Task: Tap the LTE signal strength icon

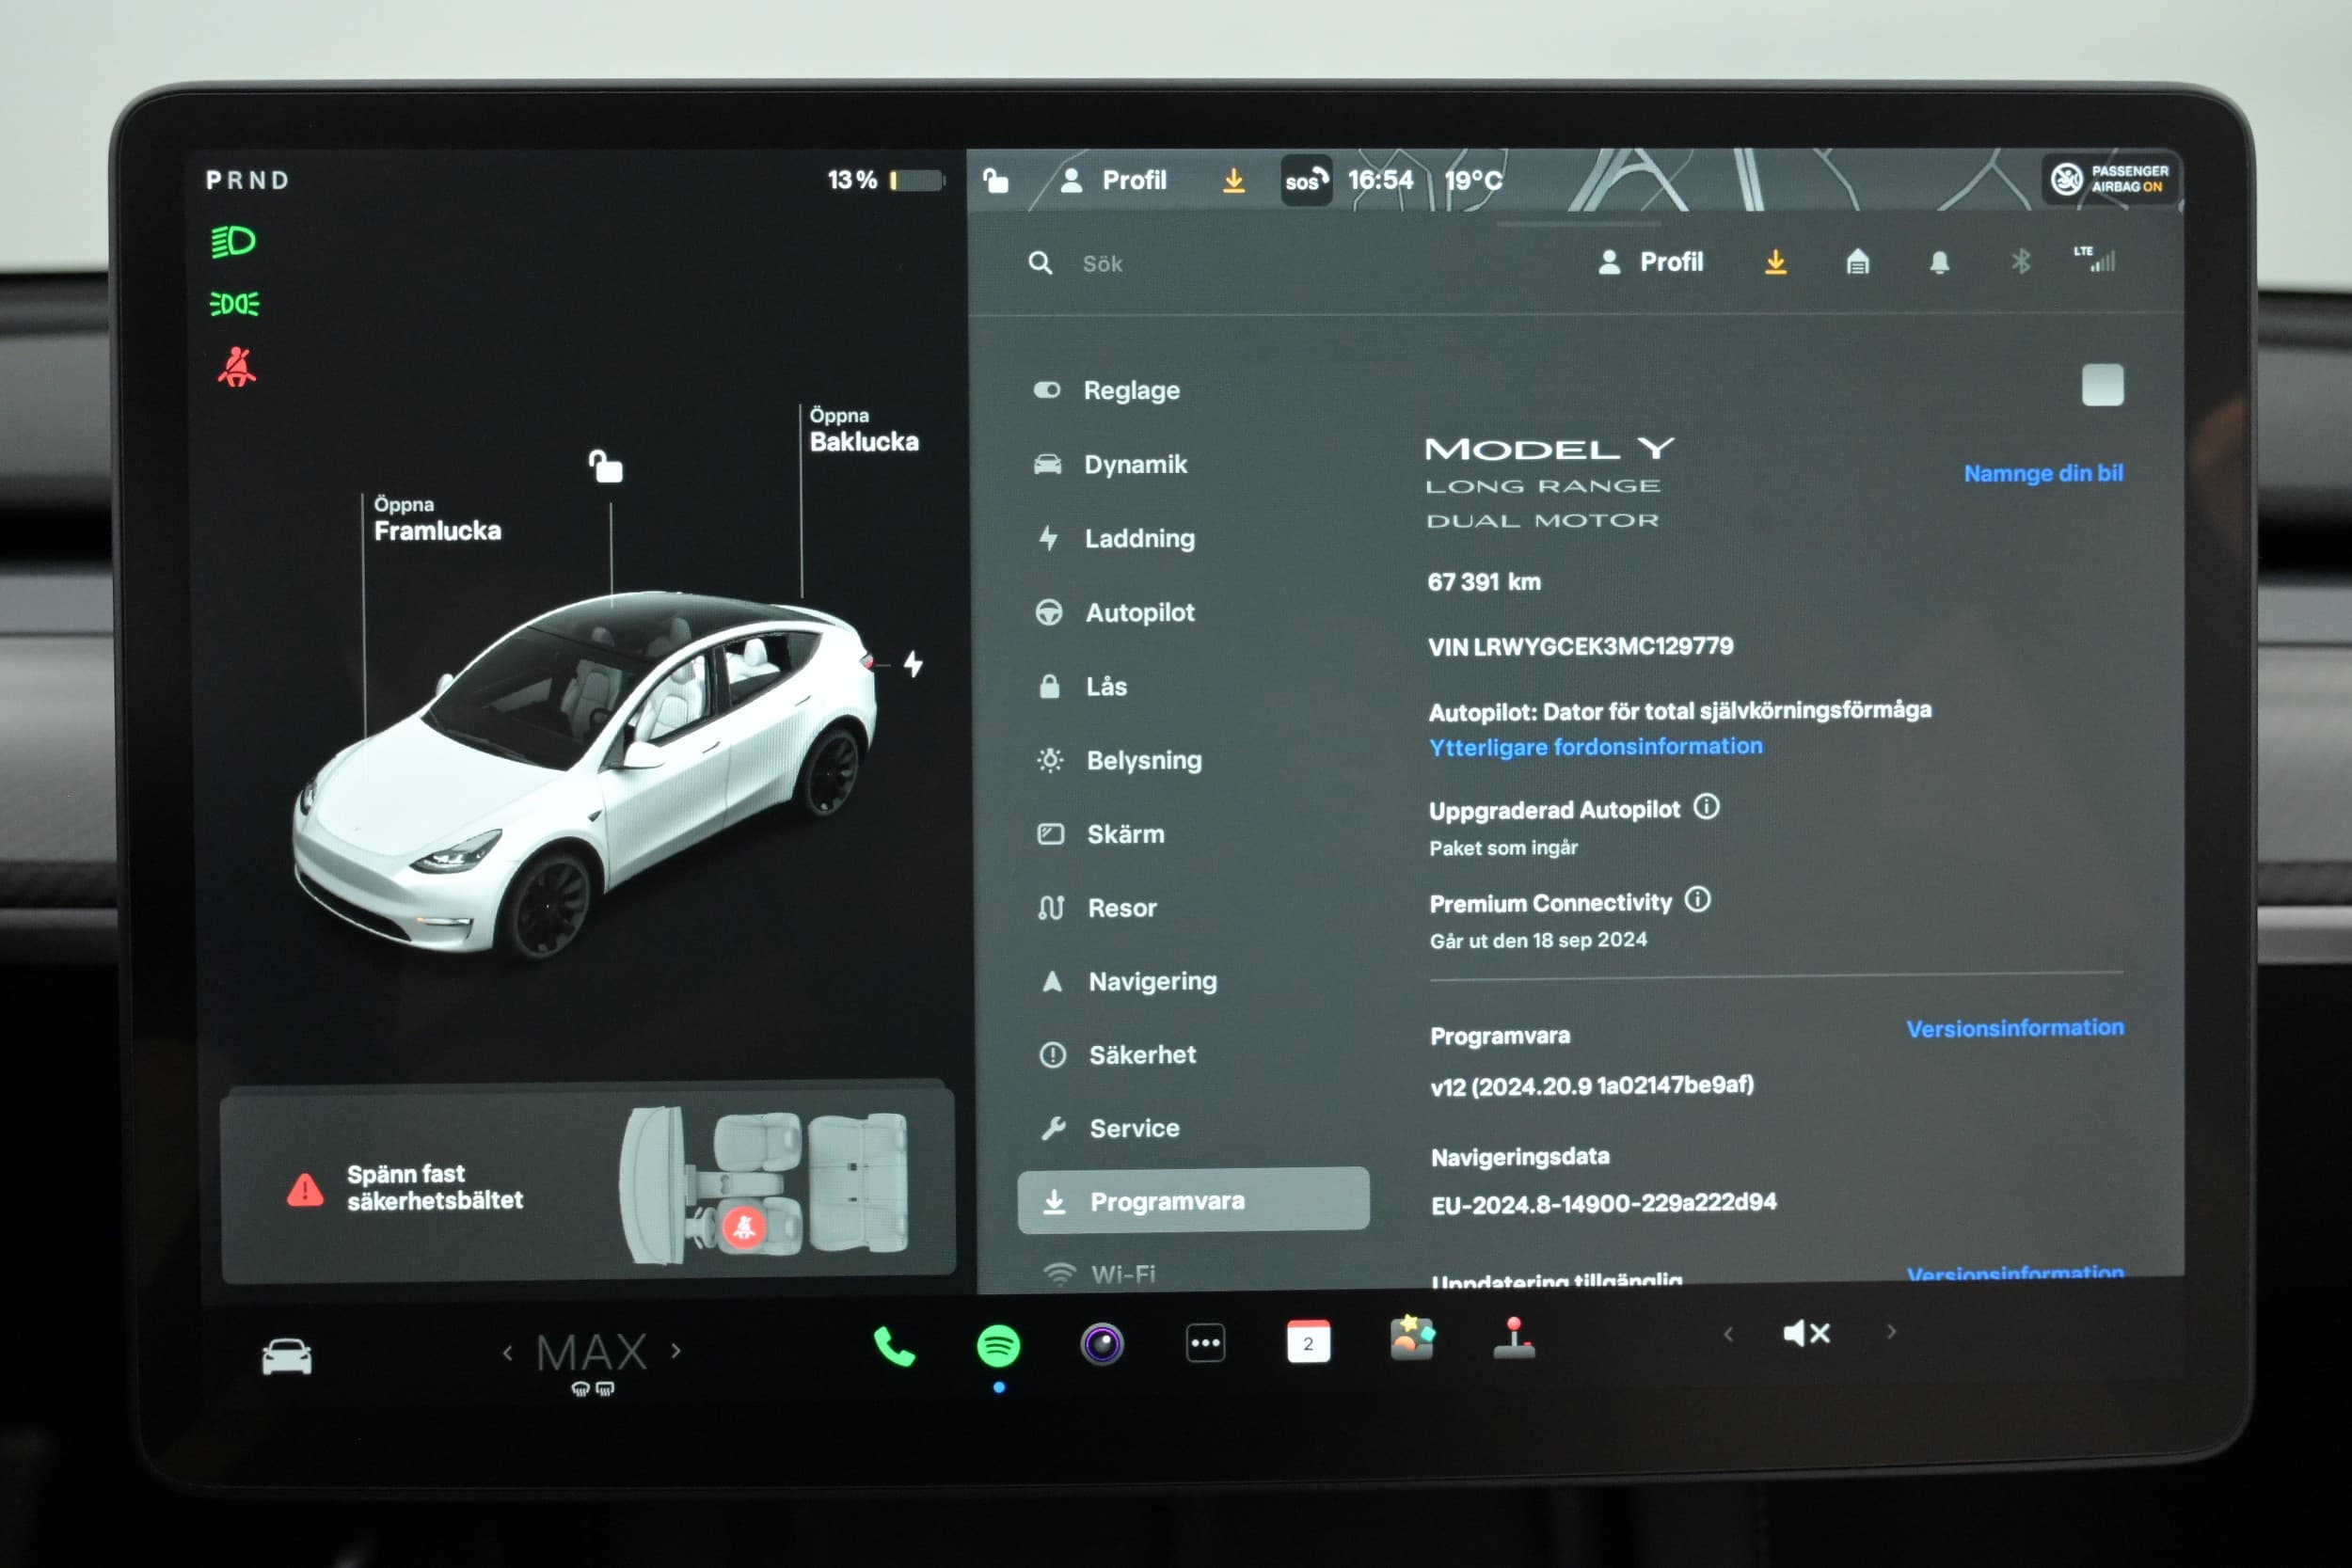Action: (x=2095, y=259)
